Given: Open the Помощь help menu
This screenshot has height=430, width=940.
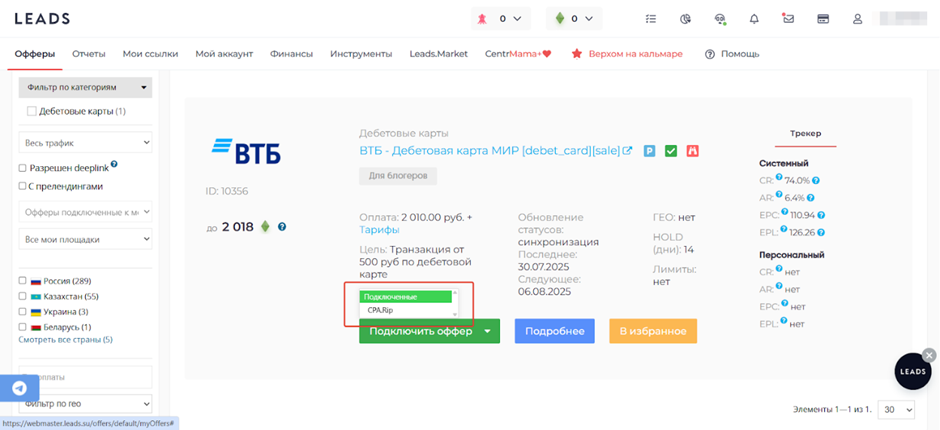Looking at the screenshot, I should click(732, 54).
